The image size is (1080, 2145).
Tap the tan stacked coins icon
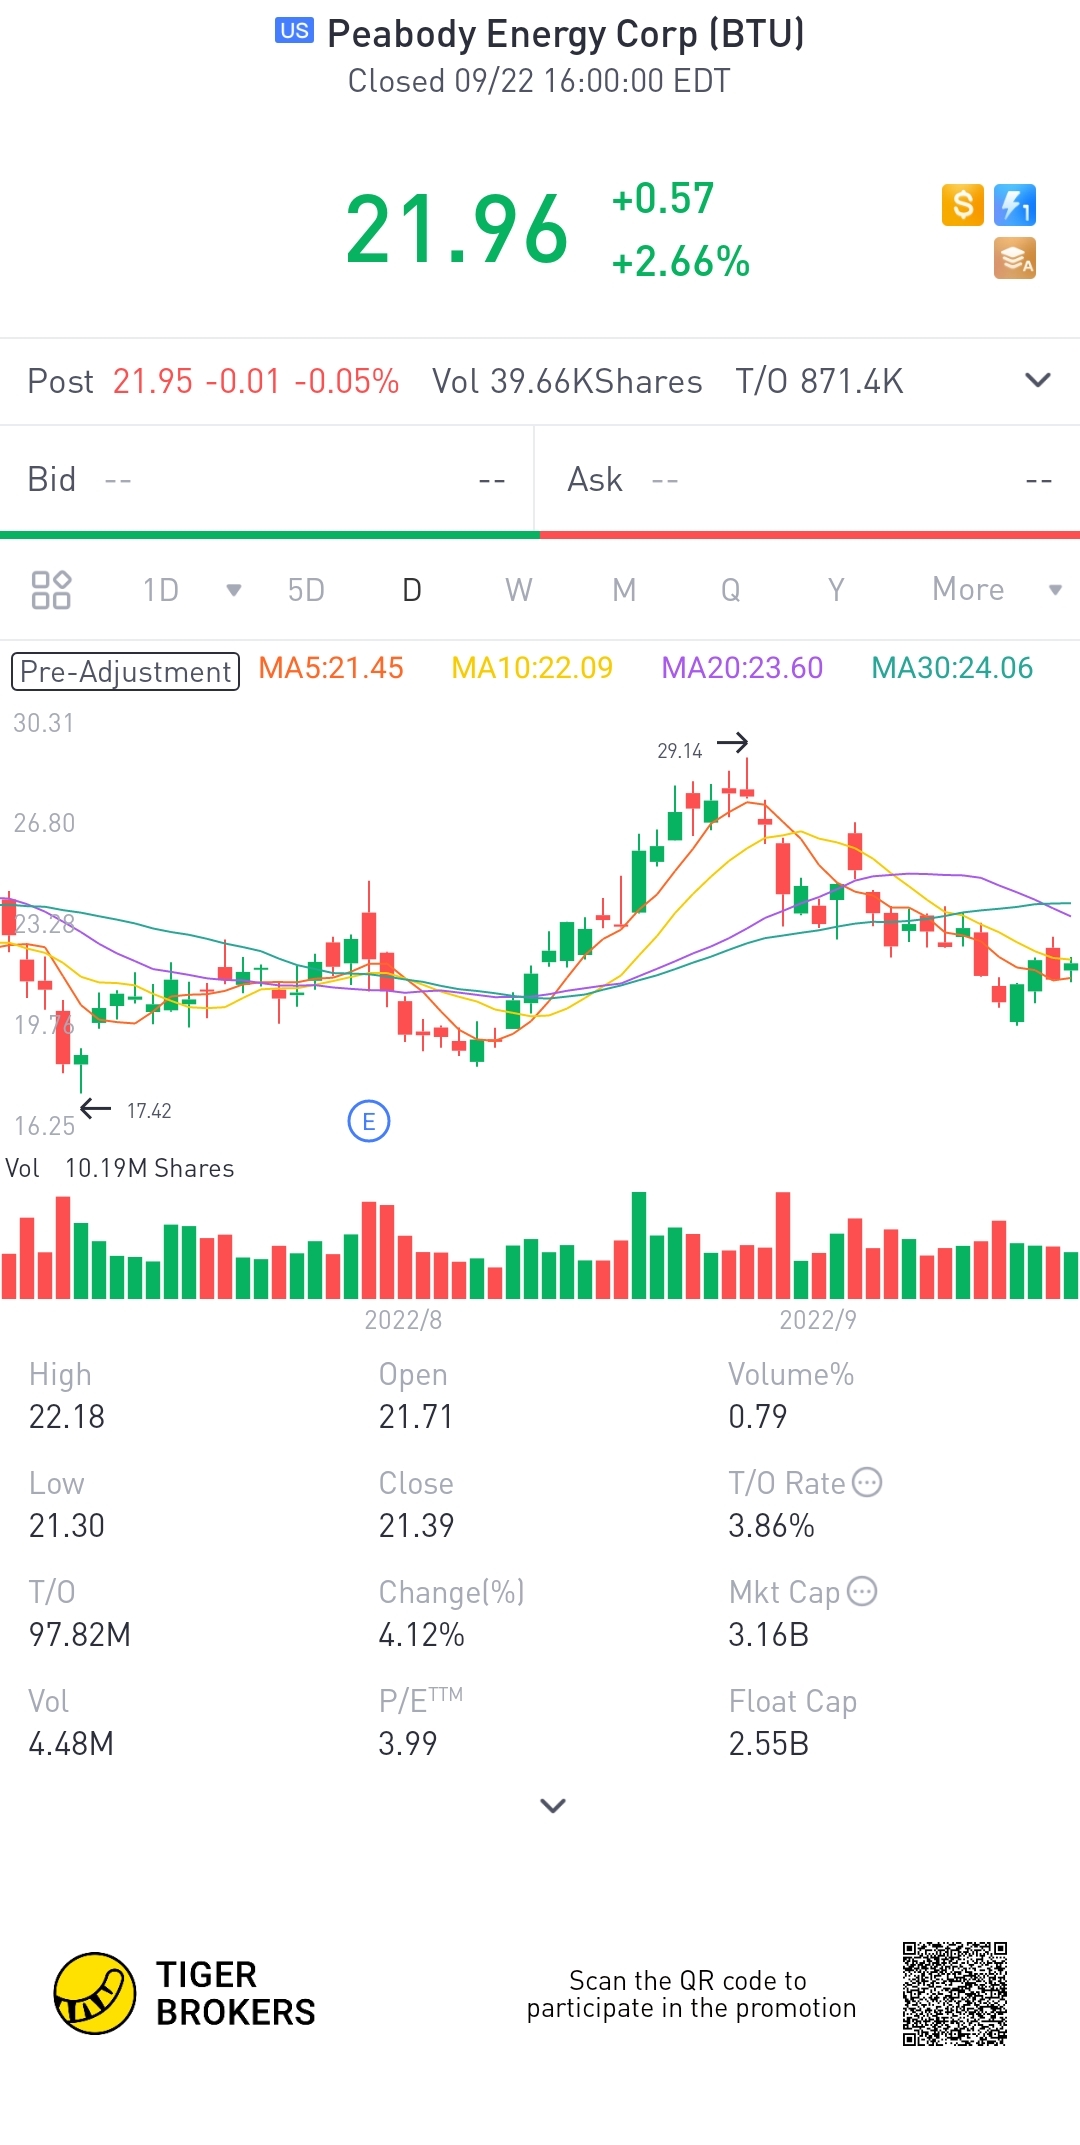pyautogui.click(x=1015, y=258)
